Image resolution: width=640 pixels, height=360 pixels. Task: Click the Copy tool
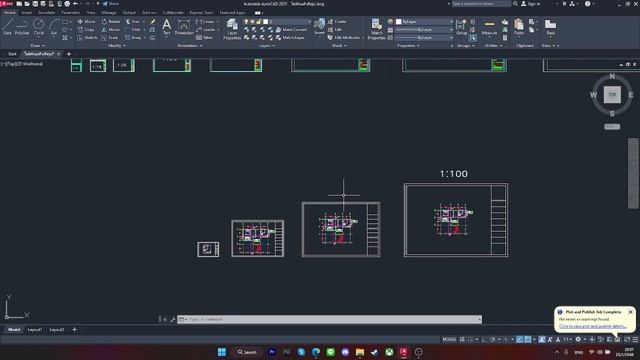point(86,30)
